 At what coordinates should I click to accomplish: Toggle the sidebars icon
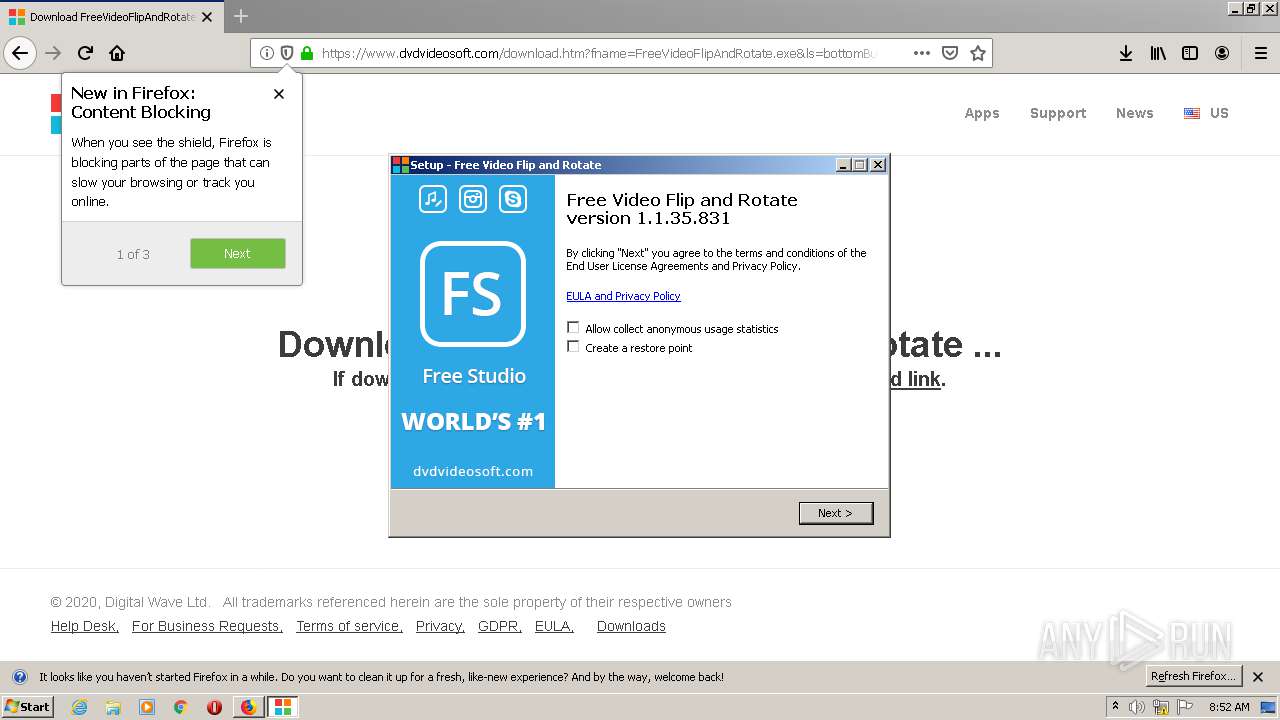1190,53
